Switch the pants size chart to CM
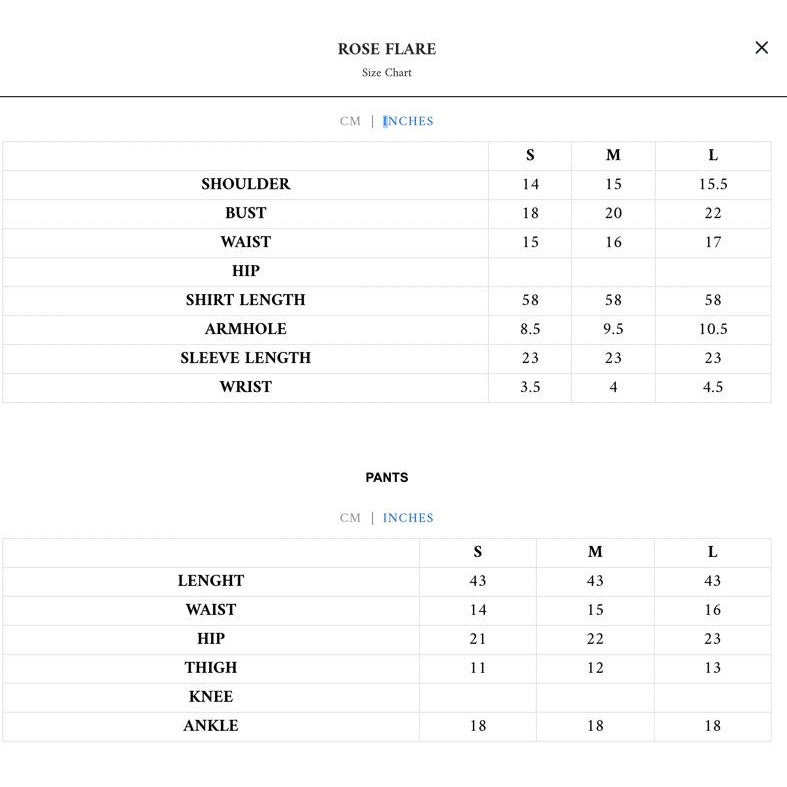Viewport: 787px width, 787px height. click(x=350, y=518)
